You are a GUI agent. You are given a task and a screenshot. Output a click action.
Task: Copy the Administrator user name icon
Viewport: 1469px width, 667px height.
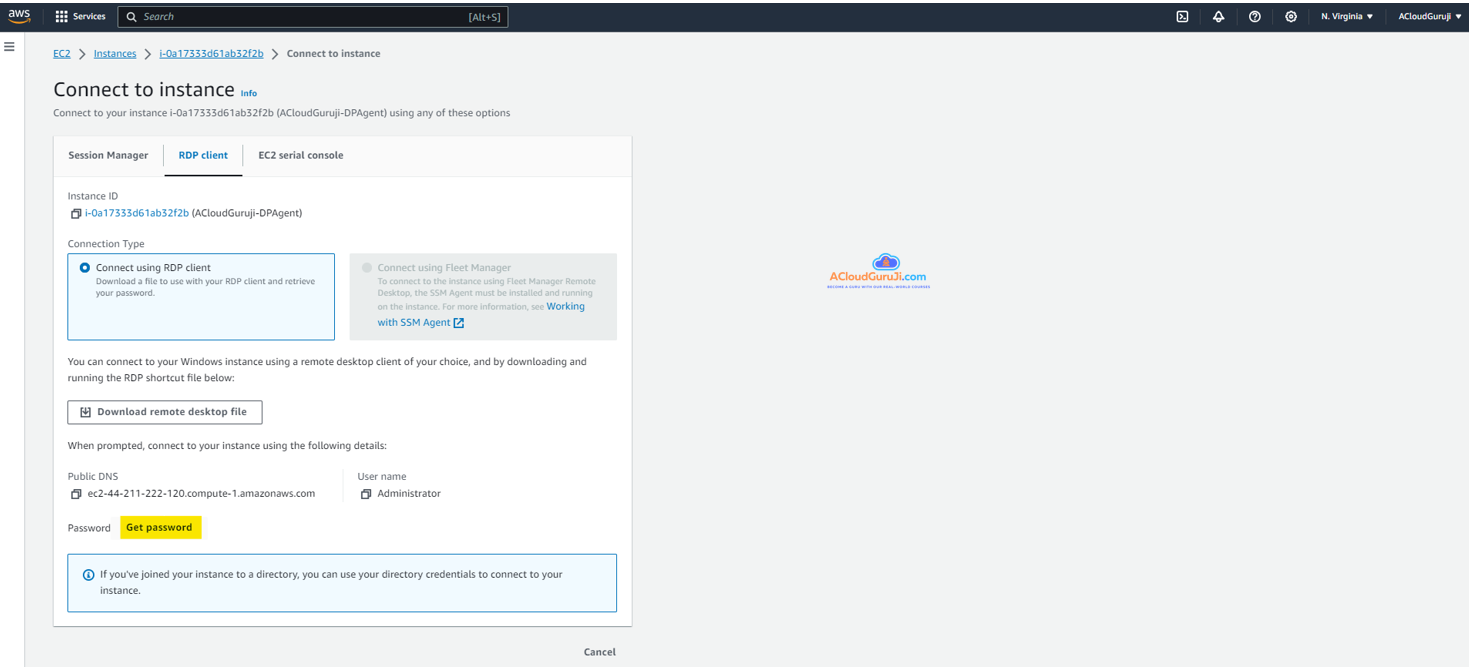point(366,494)
